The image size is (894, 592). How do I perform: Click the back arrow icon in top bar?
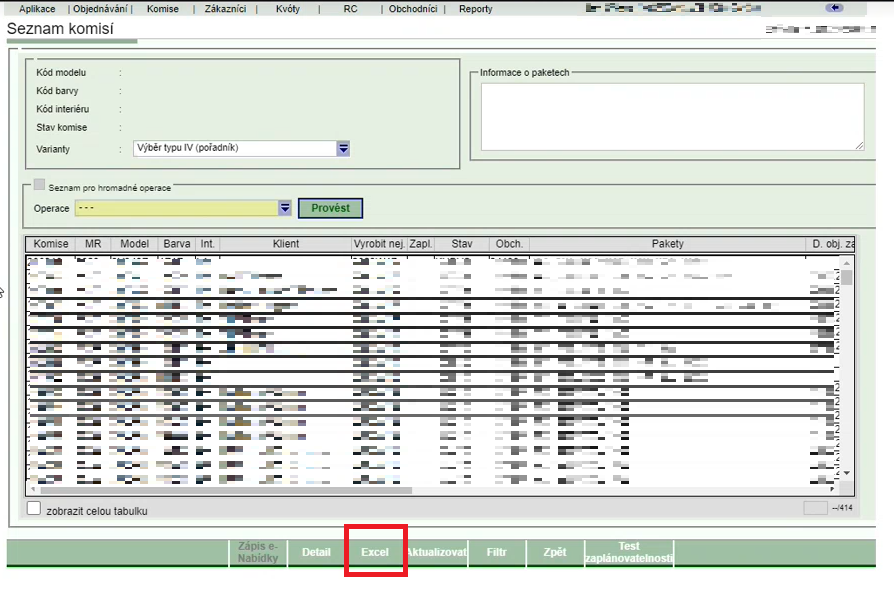[834, 8]
